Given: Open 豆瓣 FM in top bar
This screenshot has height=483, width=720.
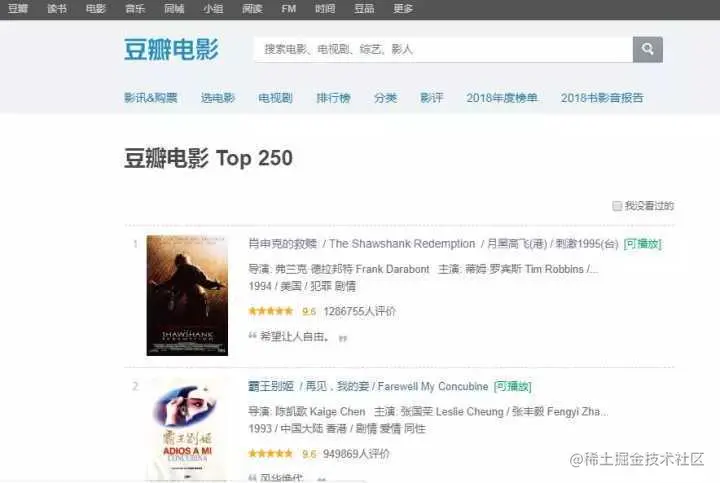Looking at the screenshot, I should tap(288, 8).
